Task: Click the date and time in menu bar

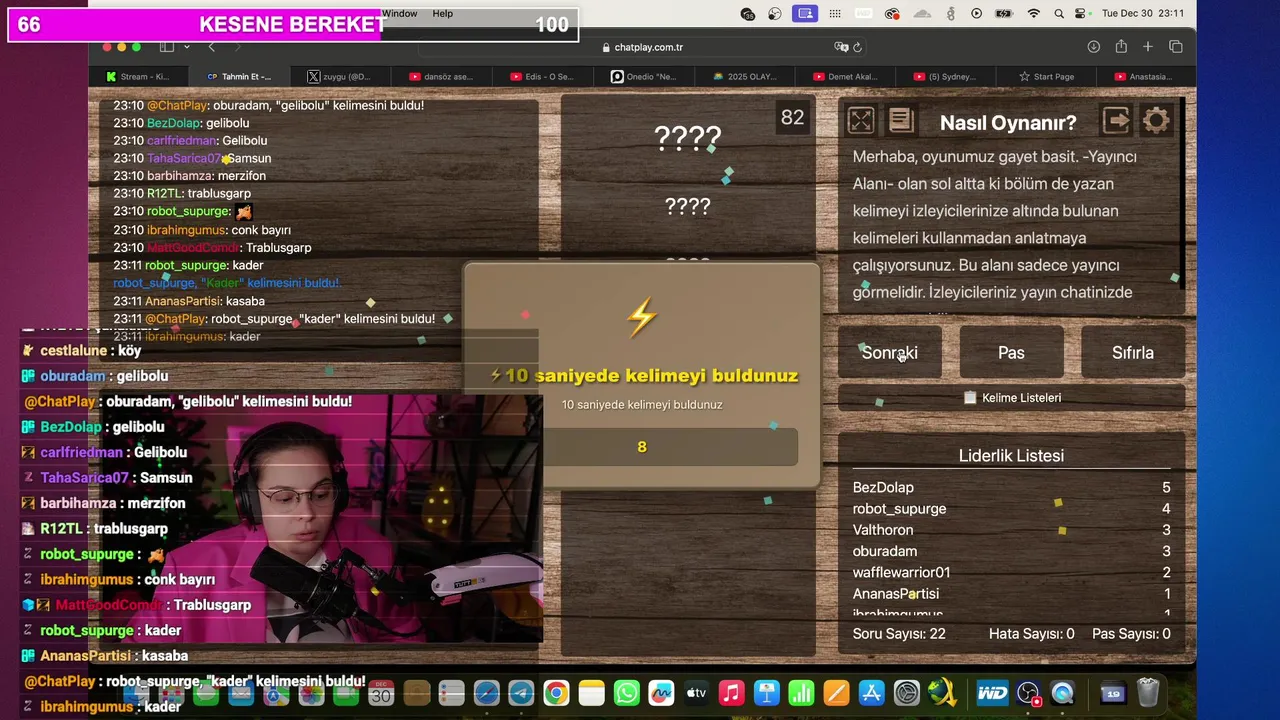Action: [1143, 13]
